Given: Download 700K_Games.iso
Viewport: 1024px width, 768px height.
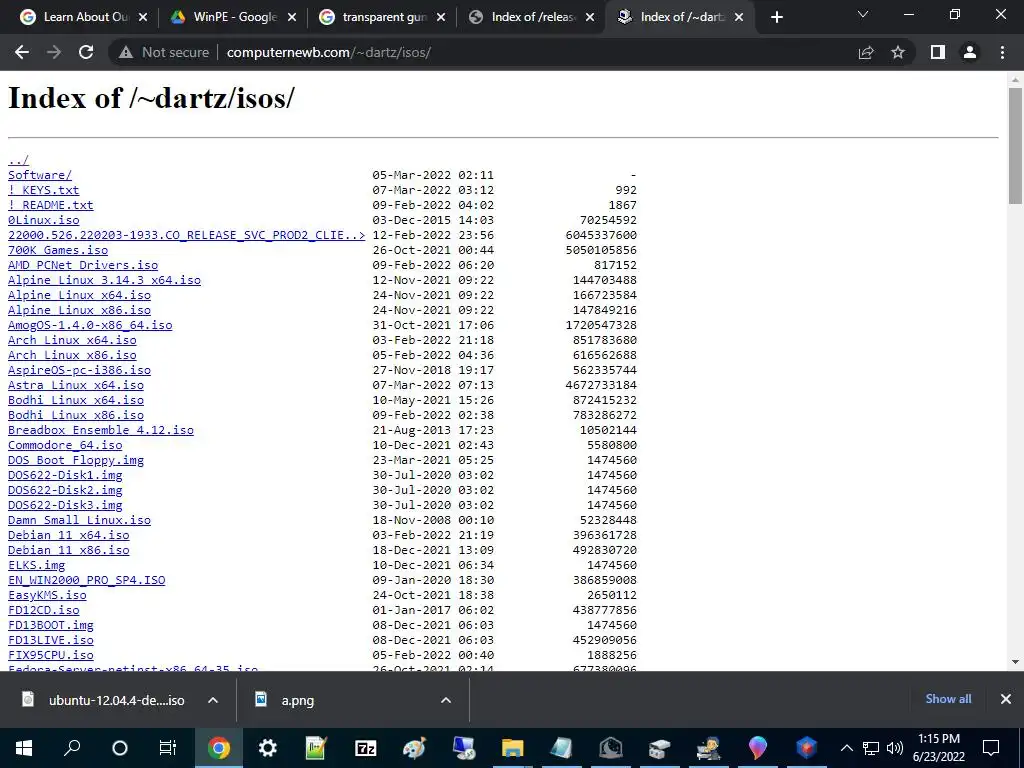Looking at the screenshot, I should click(57, 250).
